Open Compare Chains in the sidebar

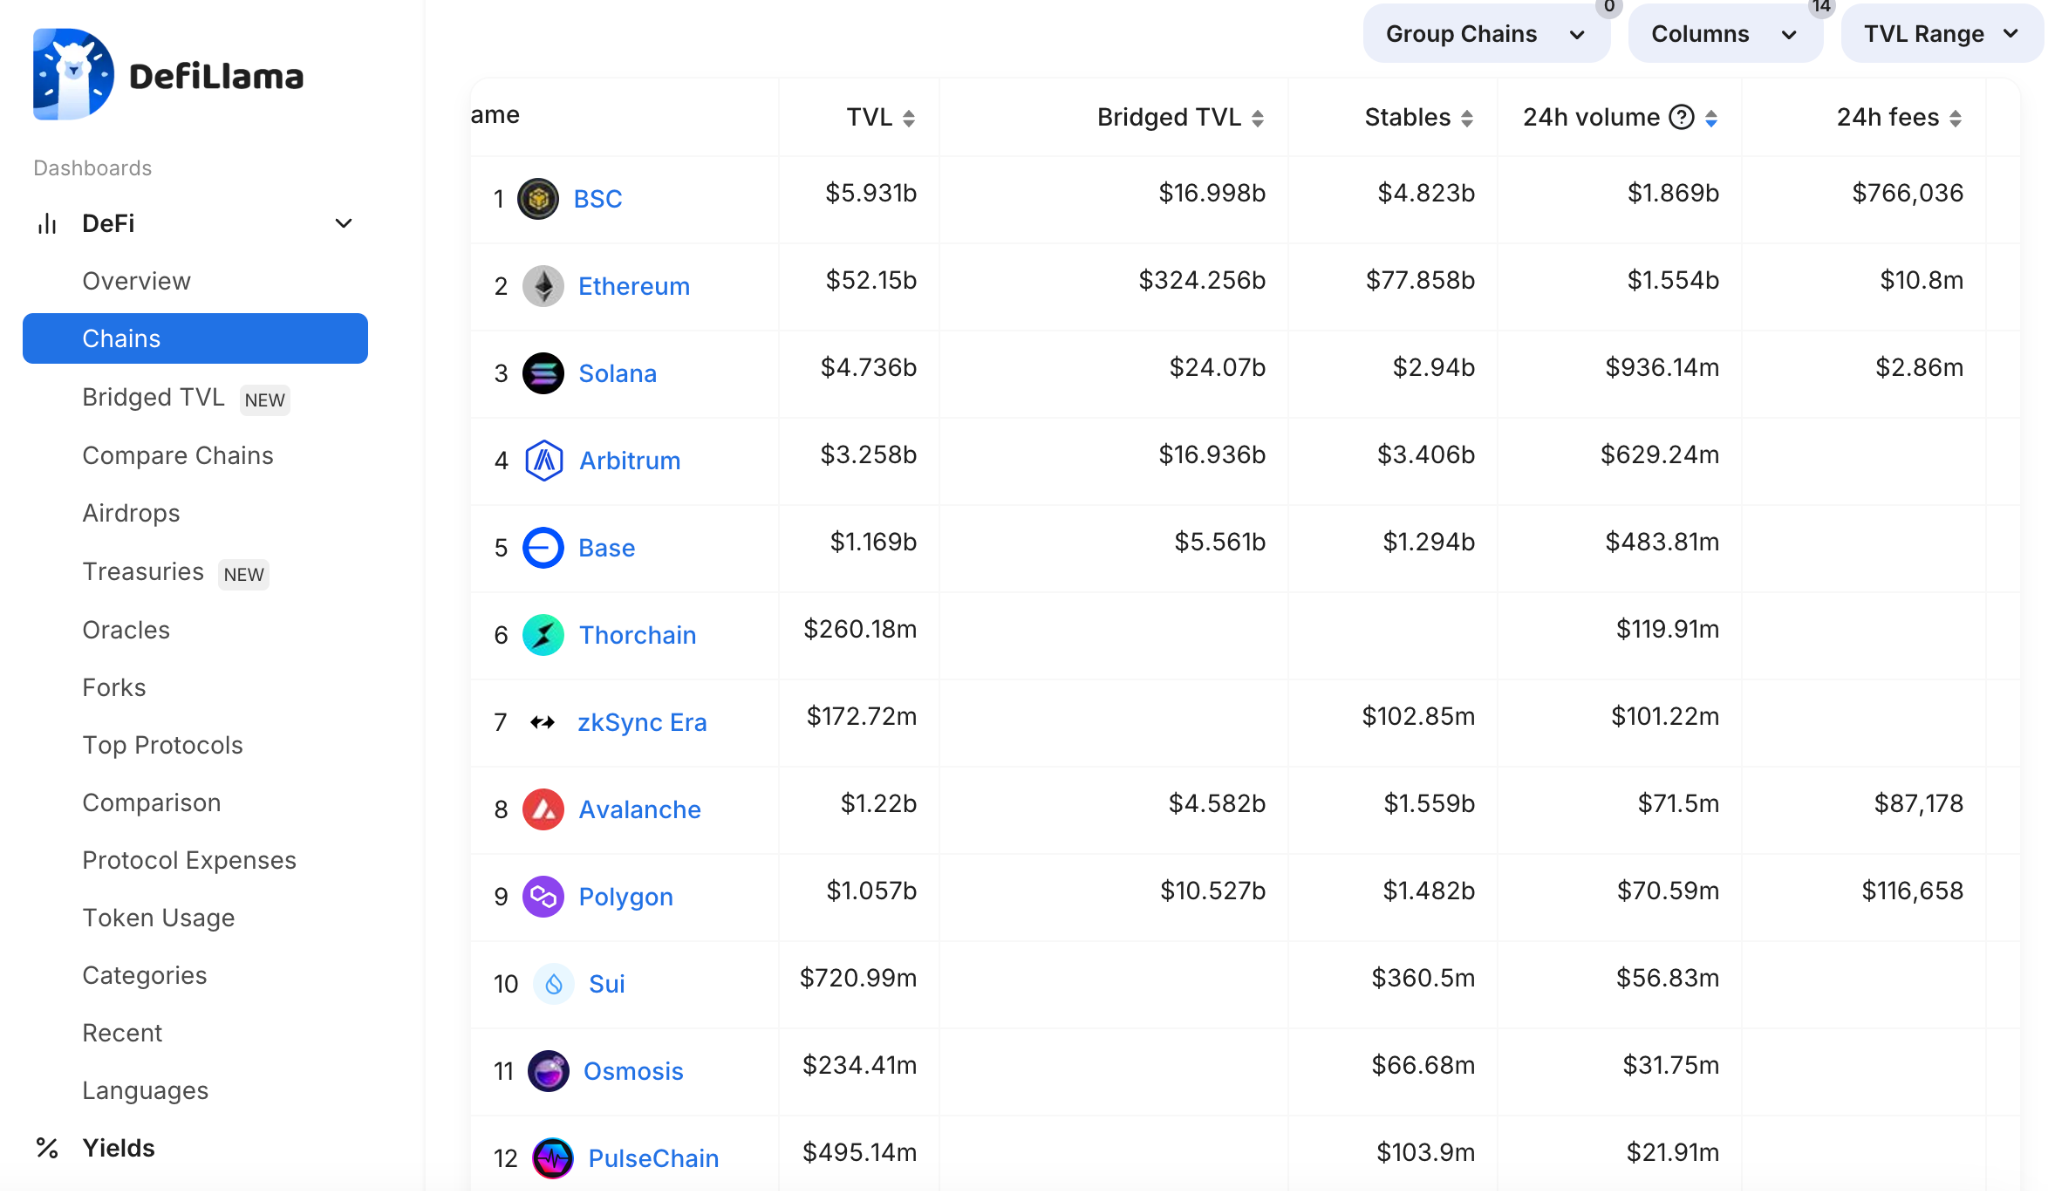(177, 455)
